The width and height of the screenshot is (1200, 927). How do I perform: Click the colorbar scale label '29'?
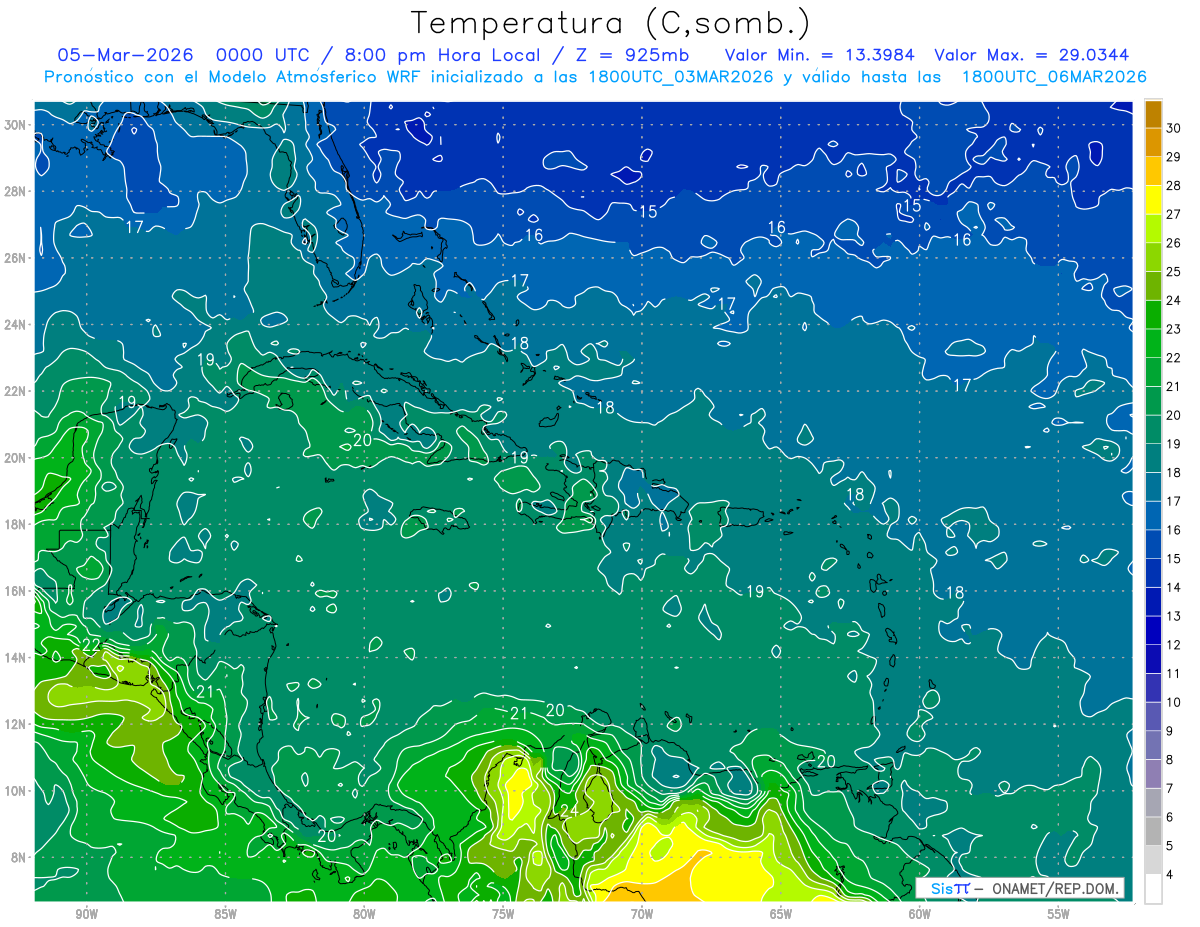tap(1174, 157)
